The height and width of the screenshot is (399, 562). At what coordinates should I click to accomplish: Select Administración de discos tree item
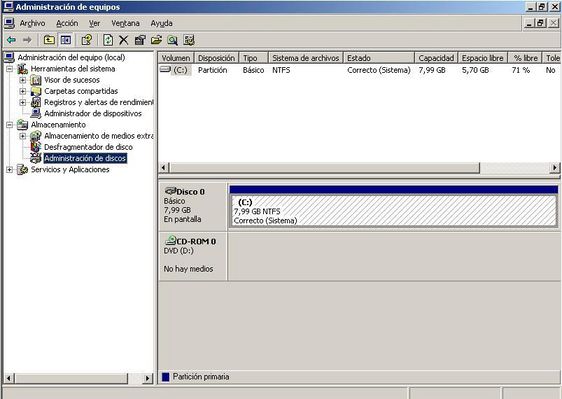click(85, 158)
